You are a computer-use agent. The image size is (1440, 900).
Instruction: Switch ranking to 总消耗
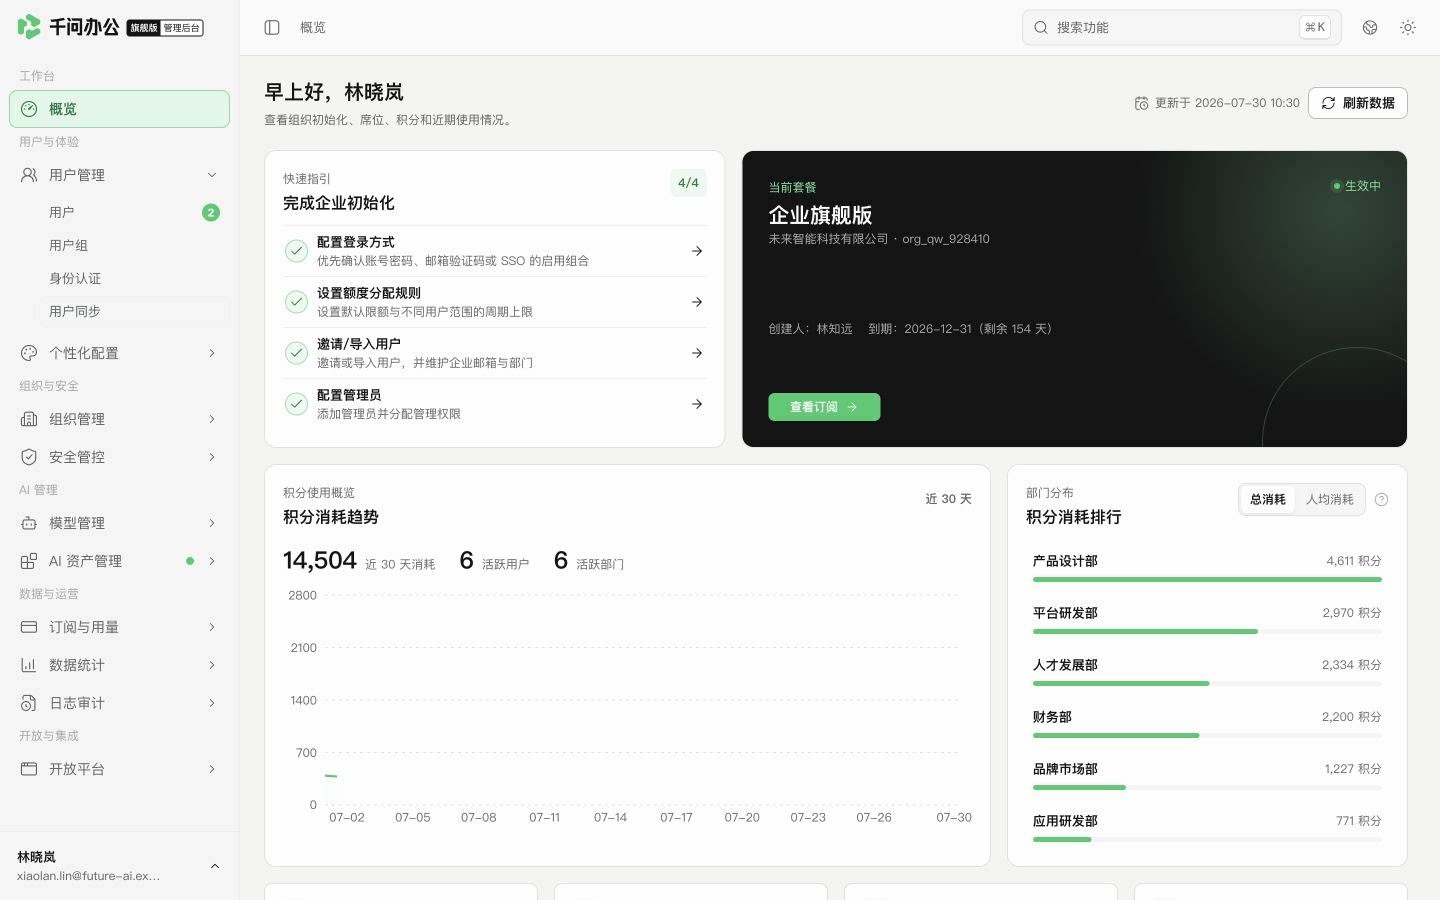point(1268,499)
